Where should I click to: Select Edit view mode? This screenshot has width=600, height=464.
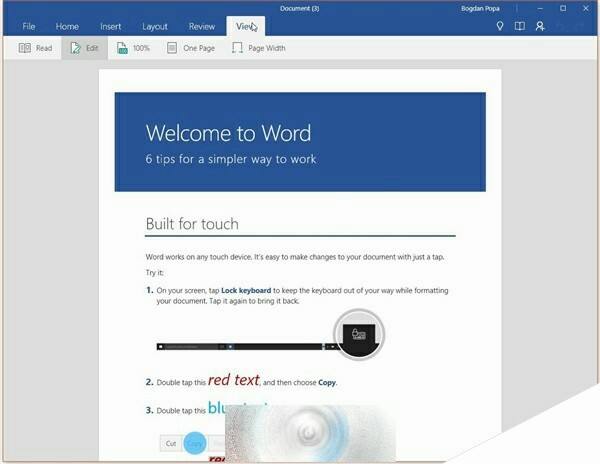(x=85, y=48)
